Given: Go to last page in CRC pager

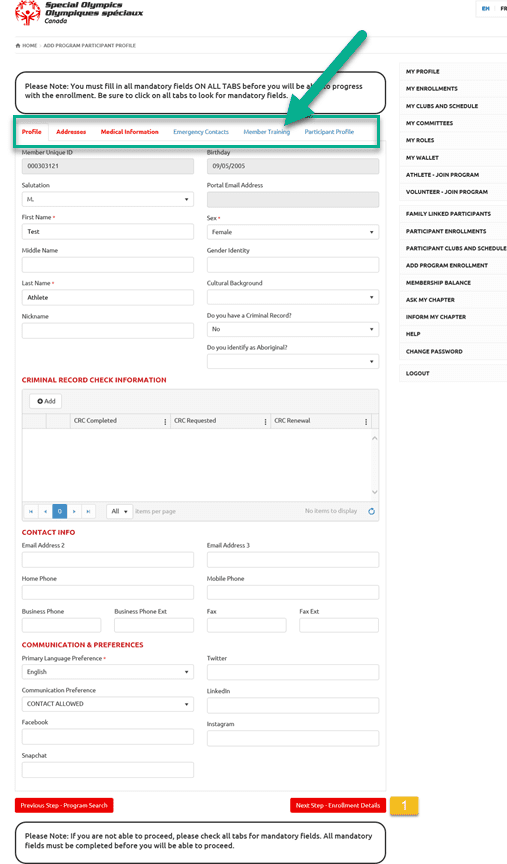Looking at the screenshot, I should click(x=88, y=511).
